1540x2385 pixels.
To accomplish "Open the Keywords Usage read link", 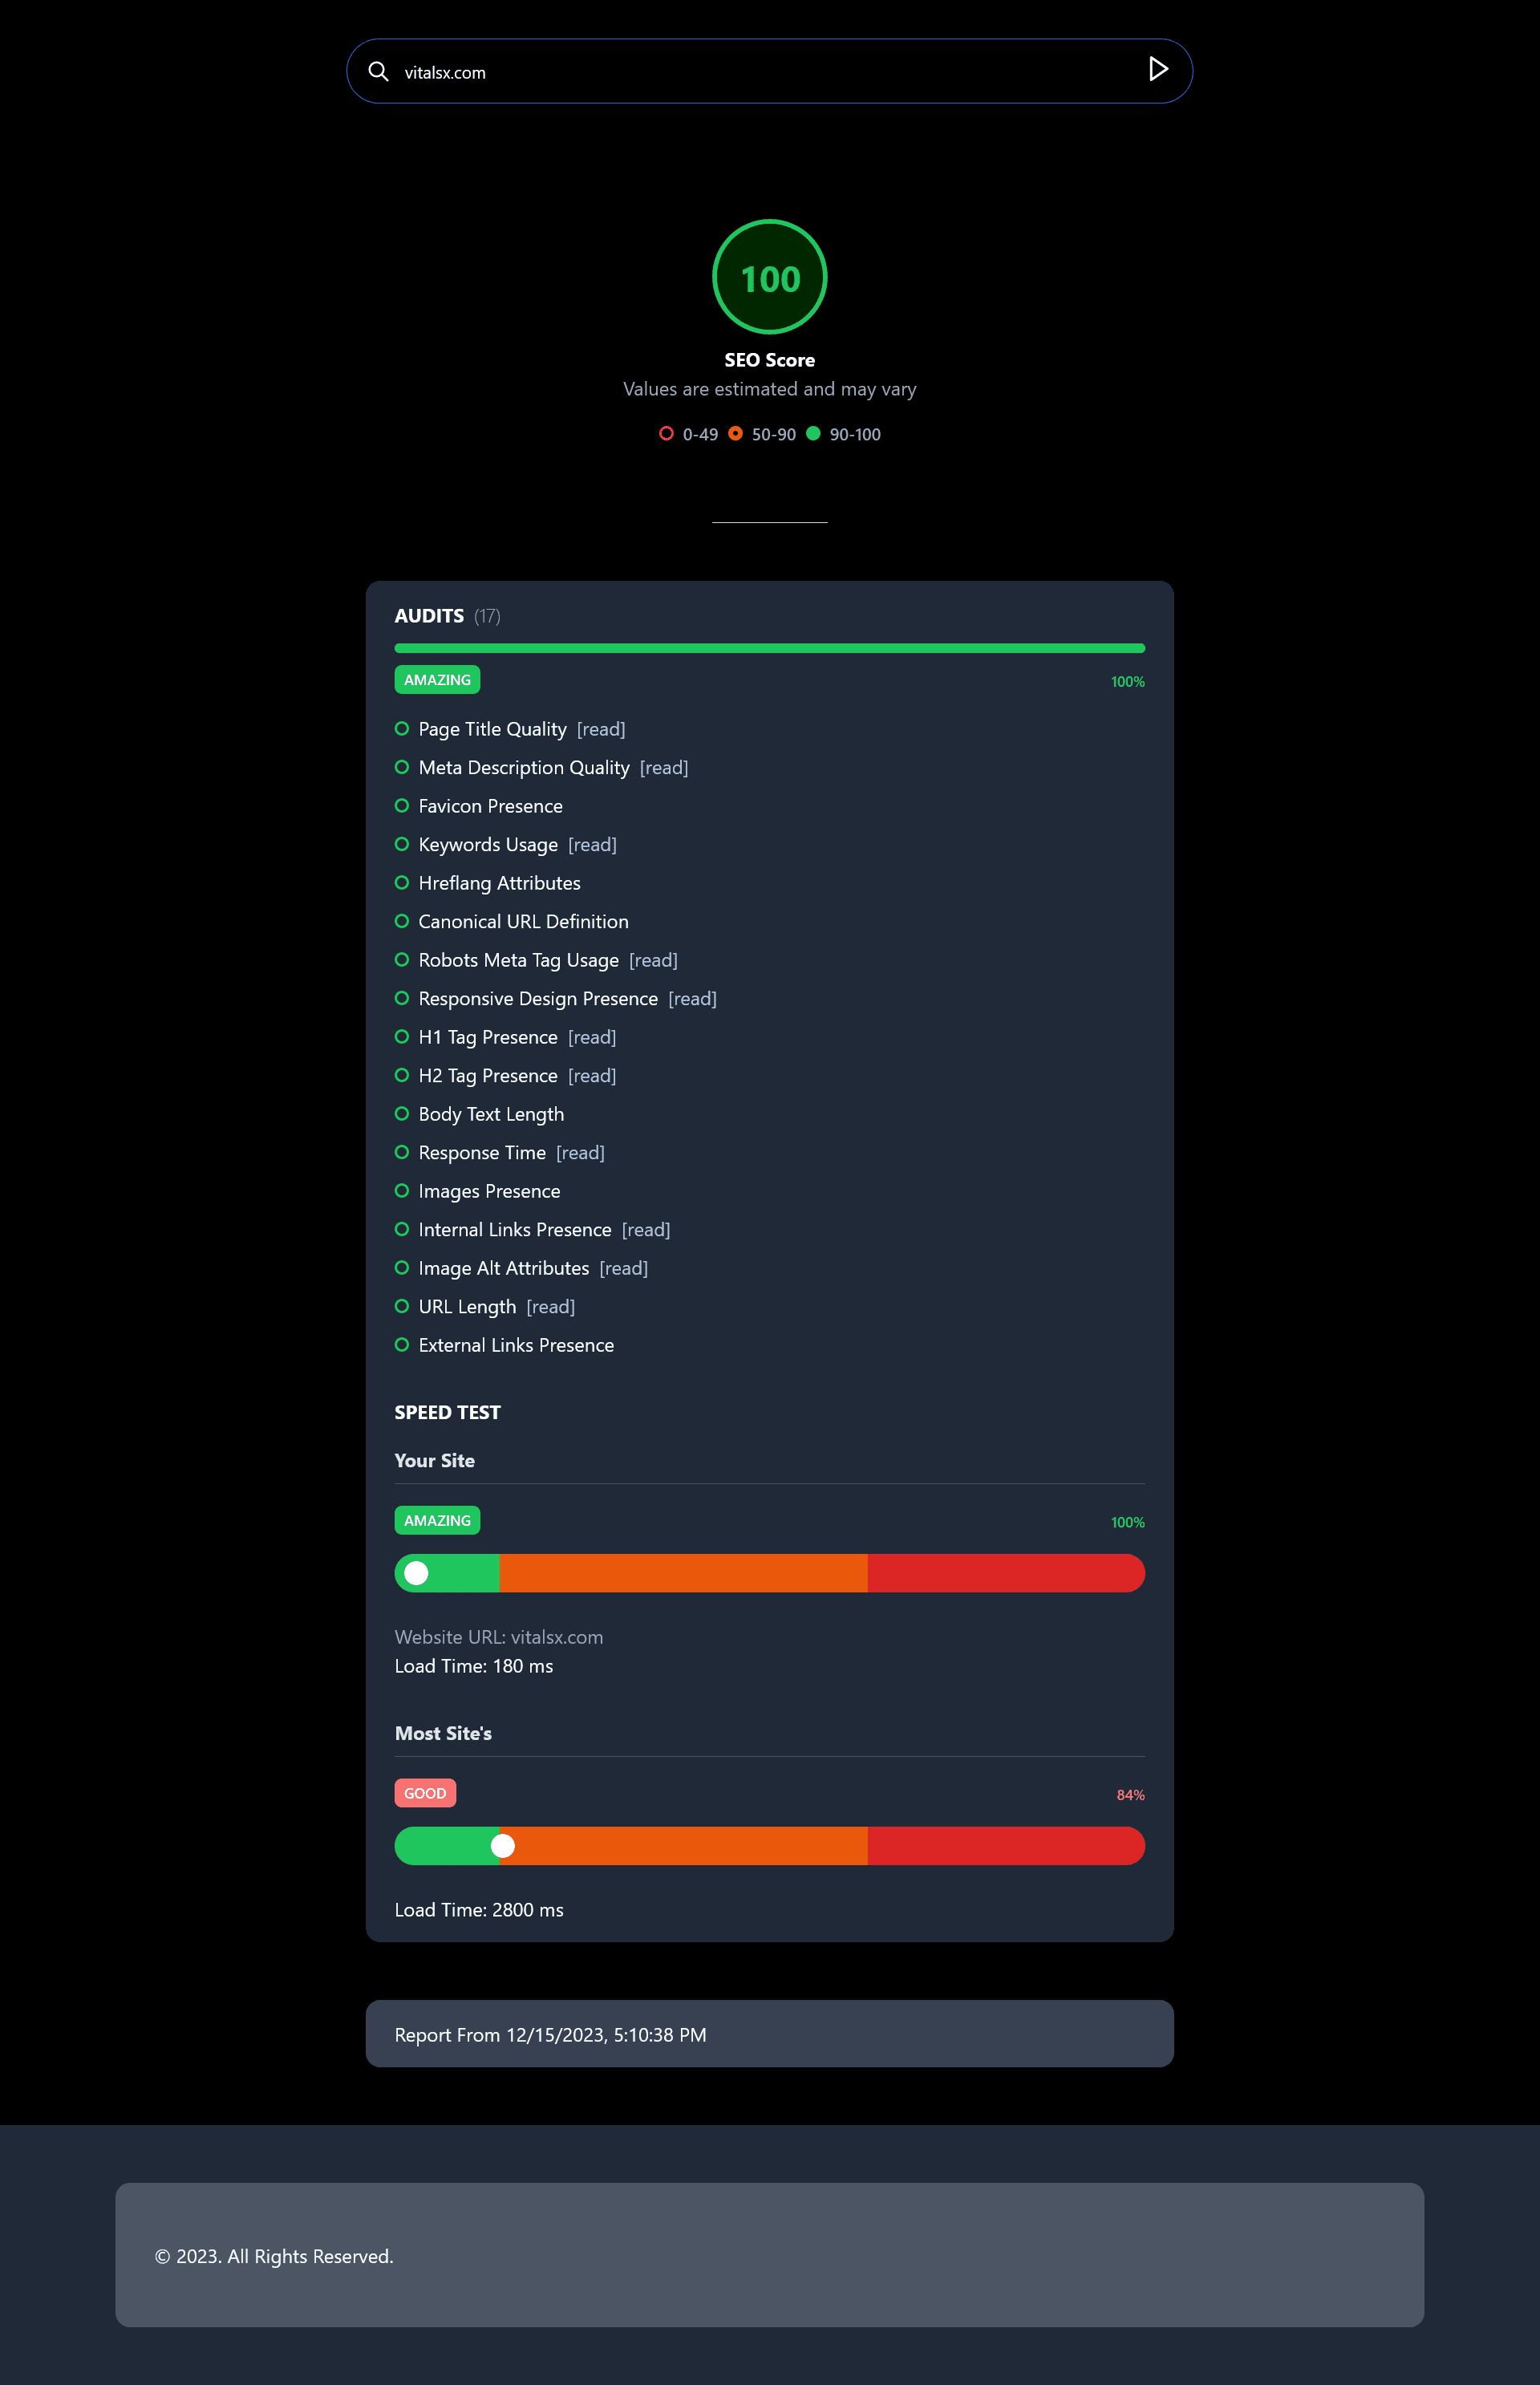I will pos(592,844).
